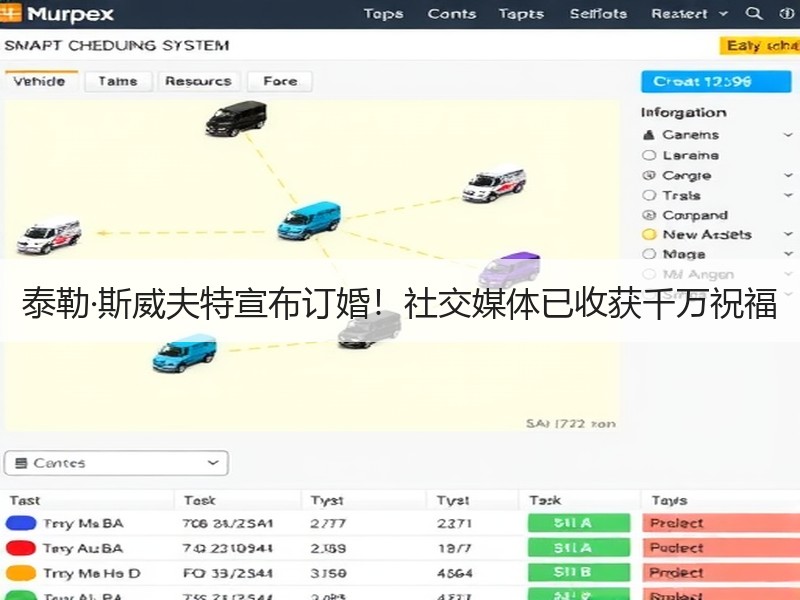Select the lower-left blue van on the map
Screen dimensions: 800x600
pos(184,353)
